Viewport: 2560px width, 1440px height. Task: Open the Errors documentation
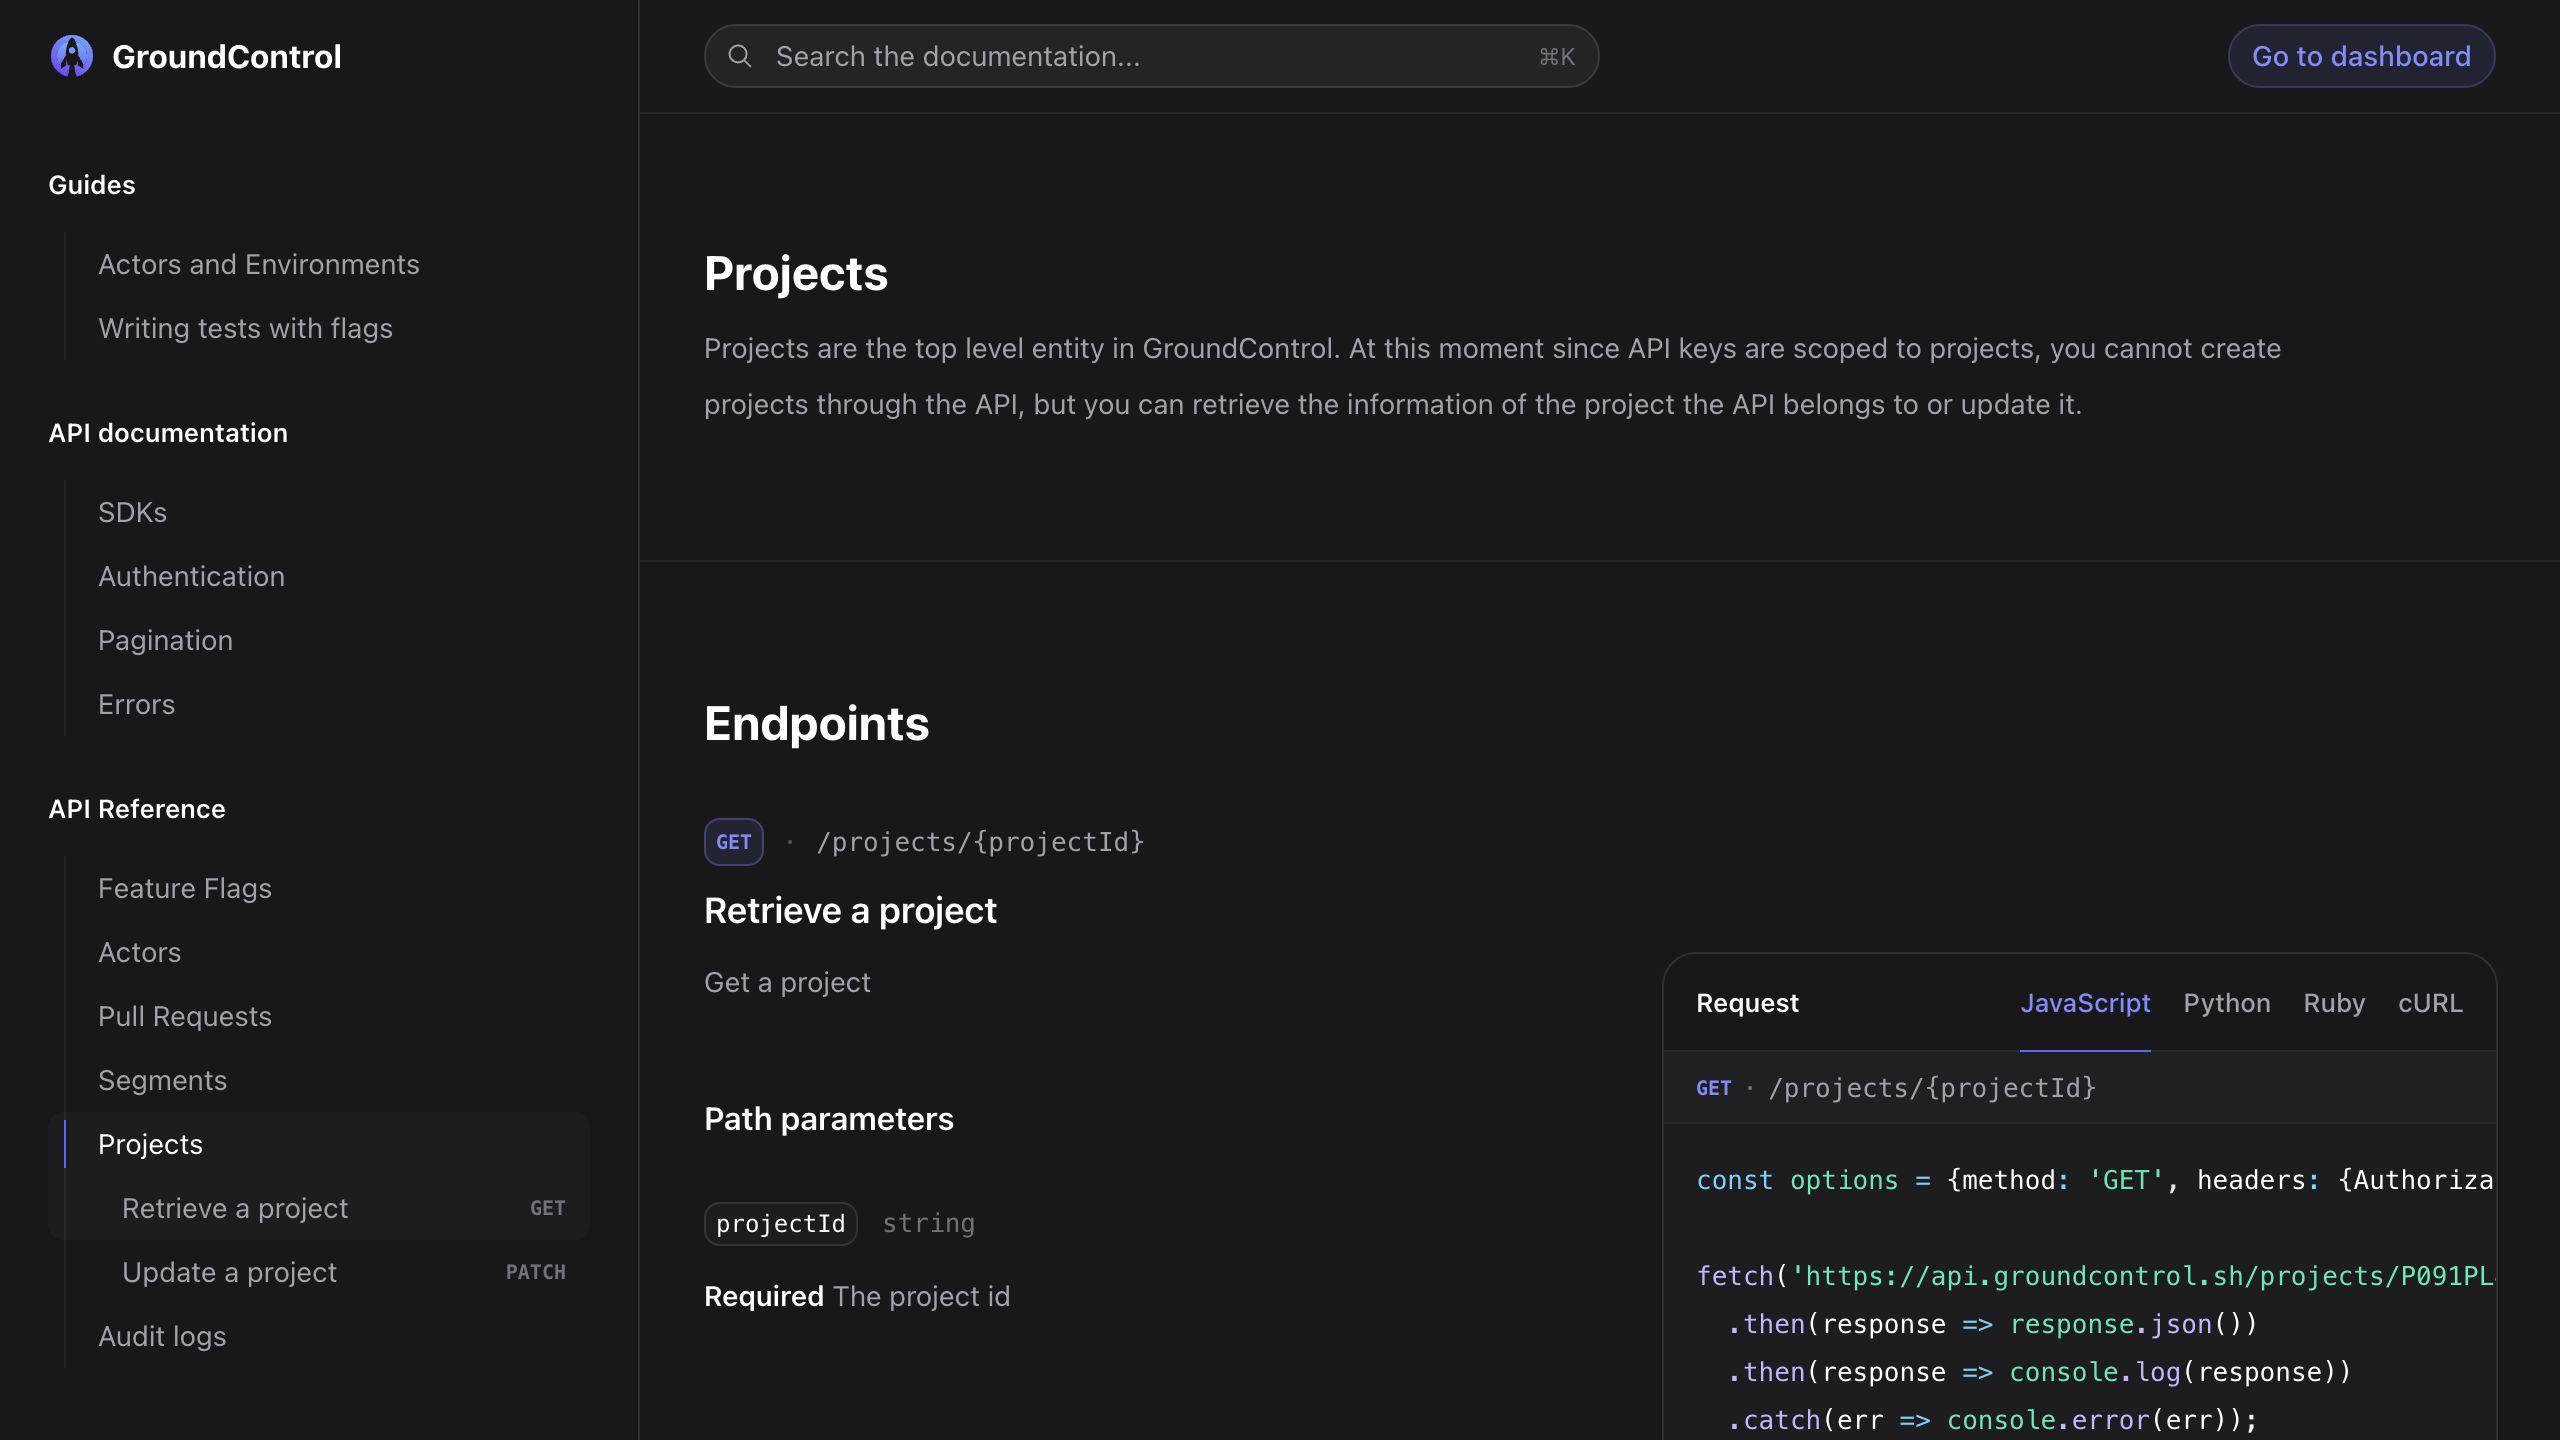(136, 704)
